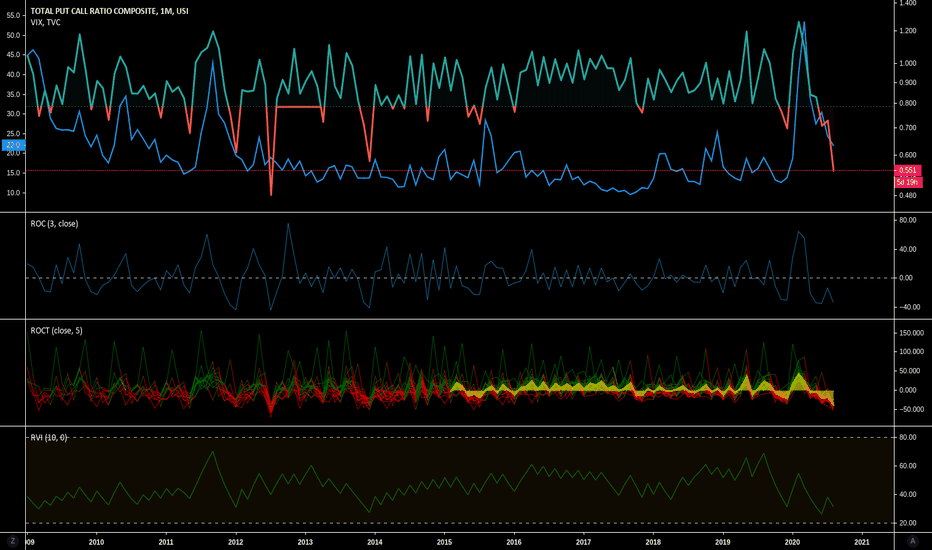Click the 1.000 value on the right price scale

[908, 64]
